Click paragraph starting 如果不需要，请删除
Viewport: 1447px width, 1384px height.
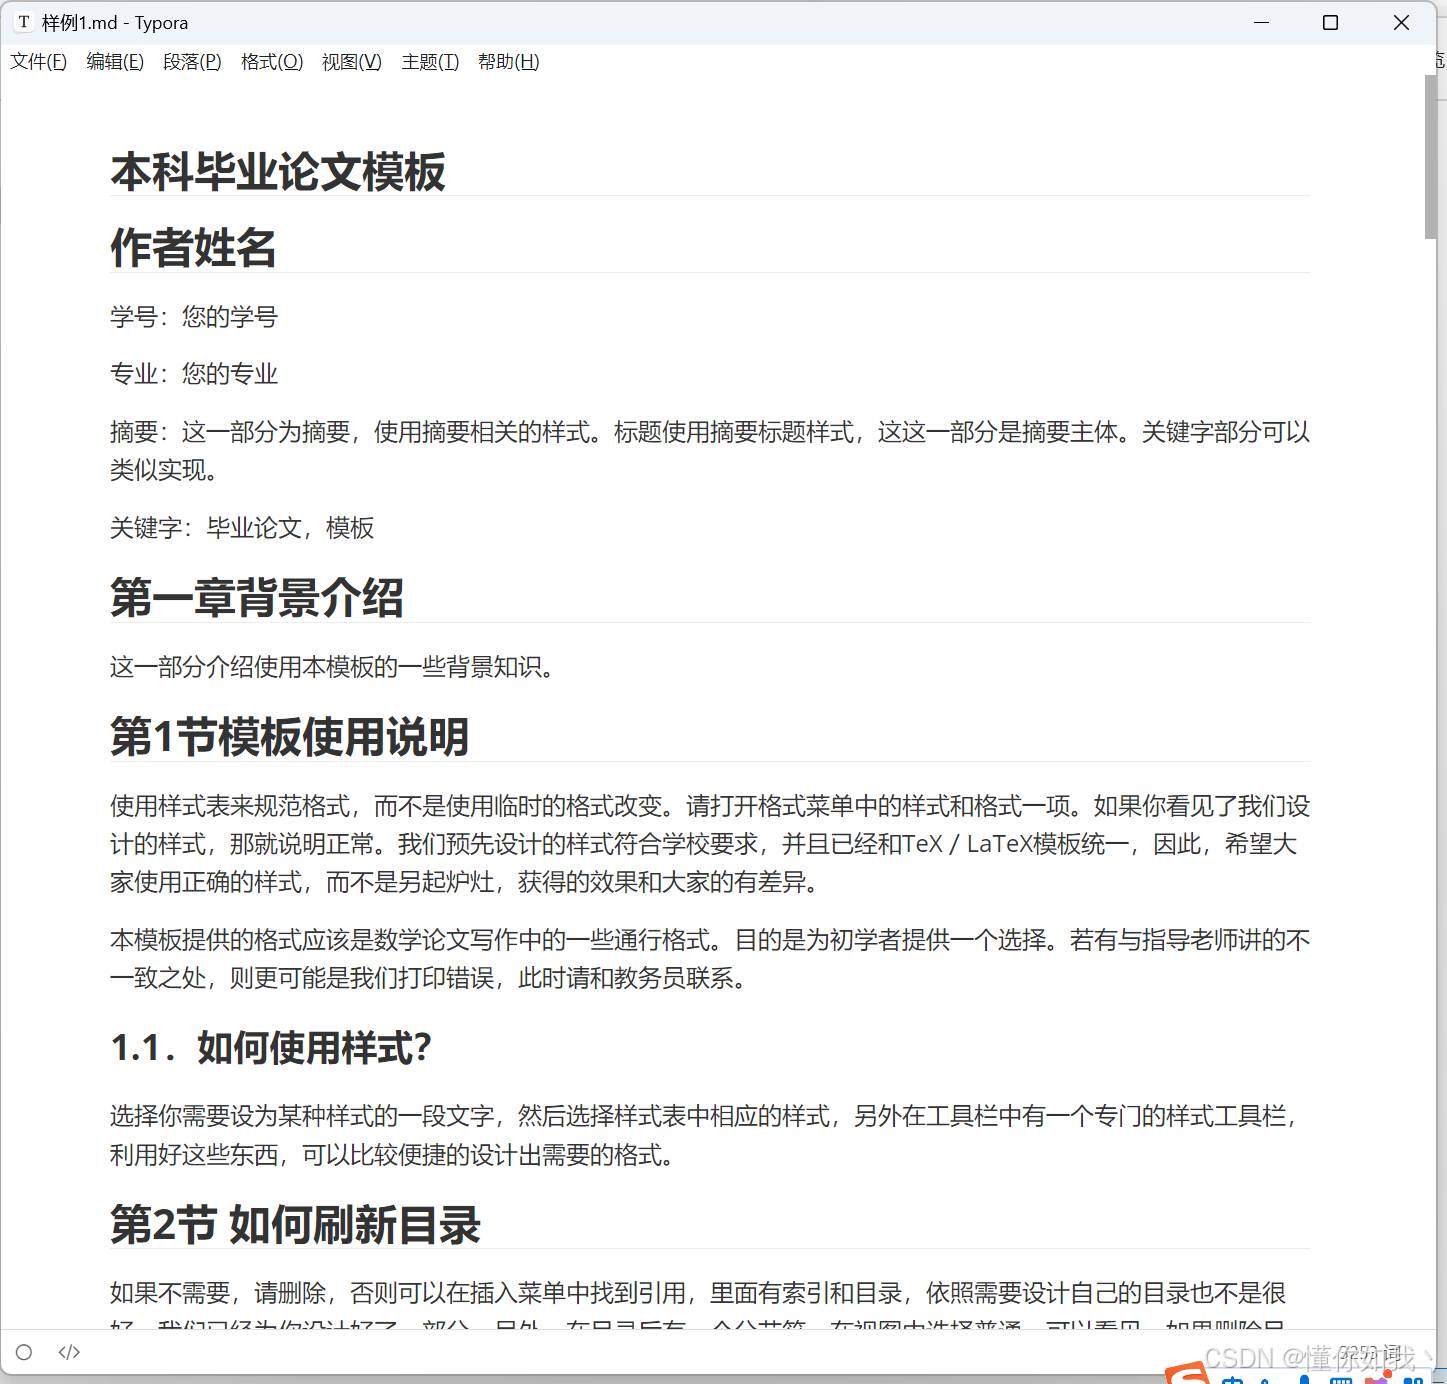click(698, 1303)
